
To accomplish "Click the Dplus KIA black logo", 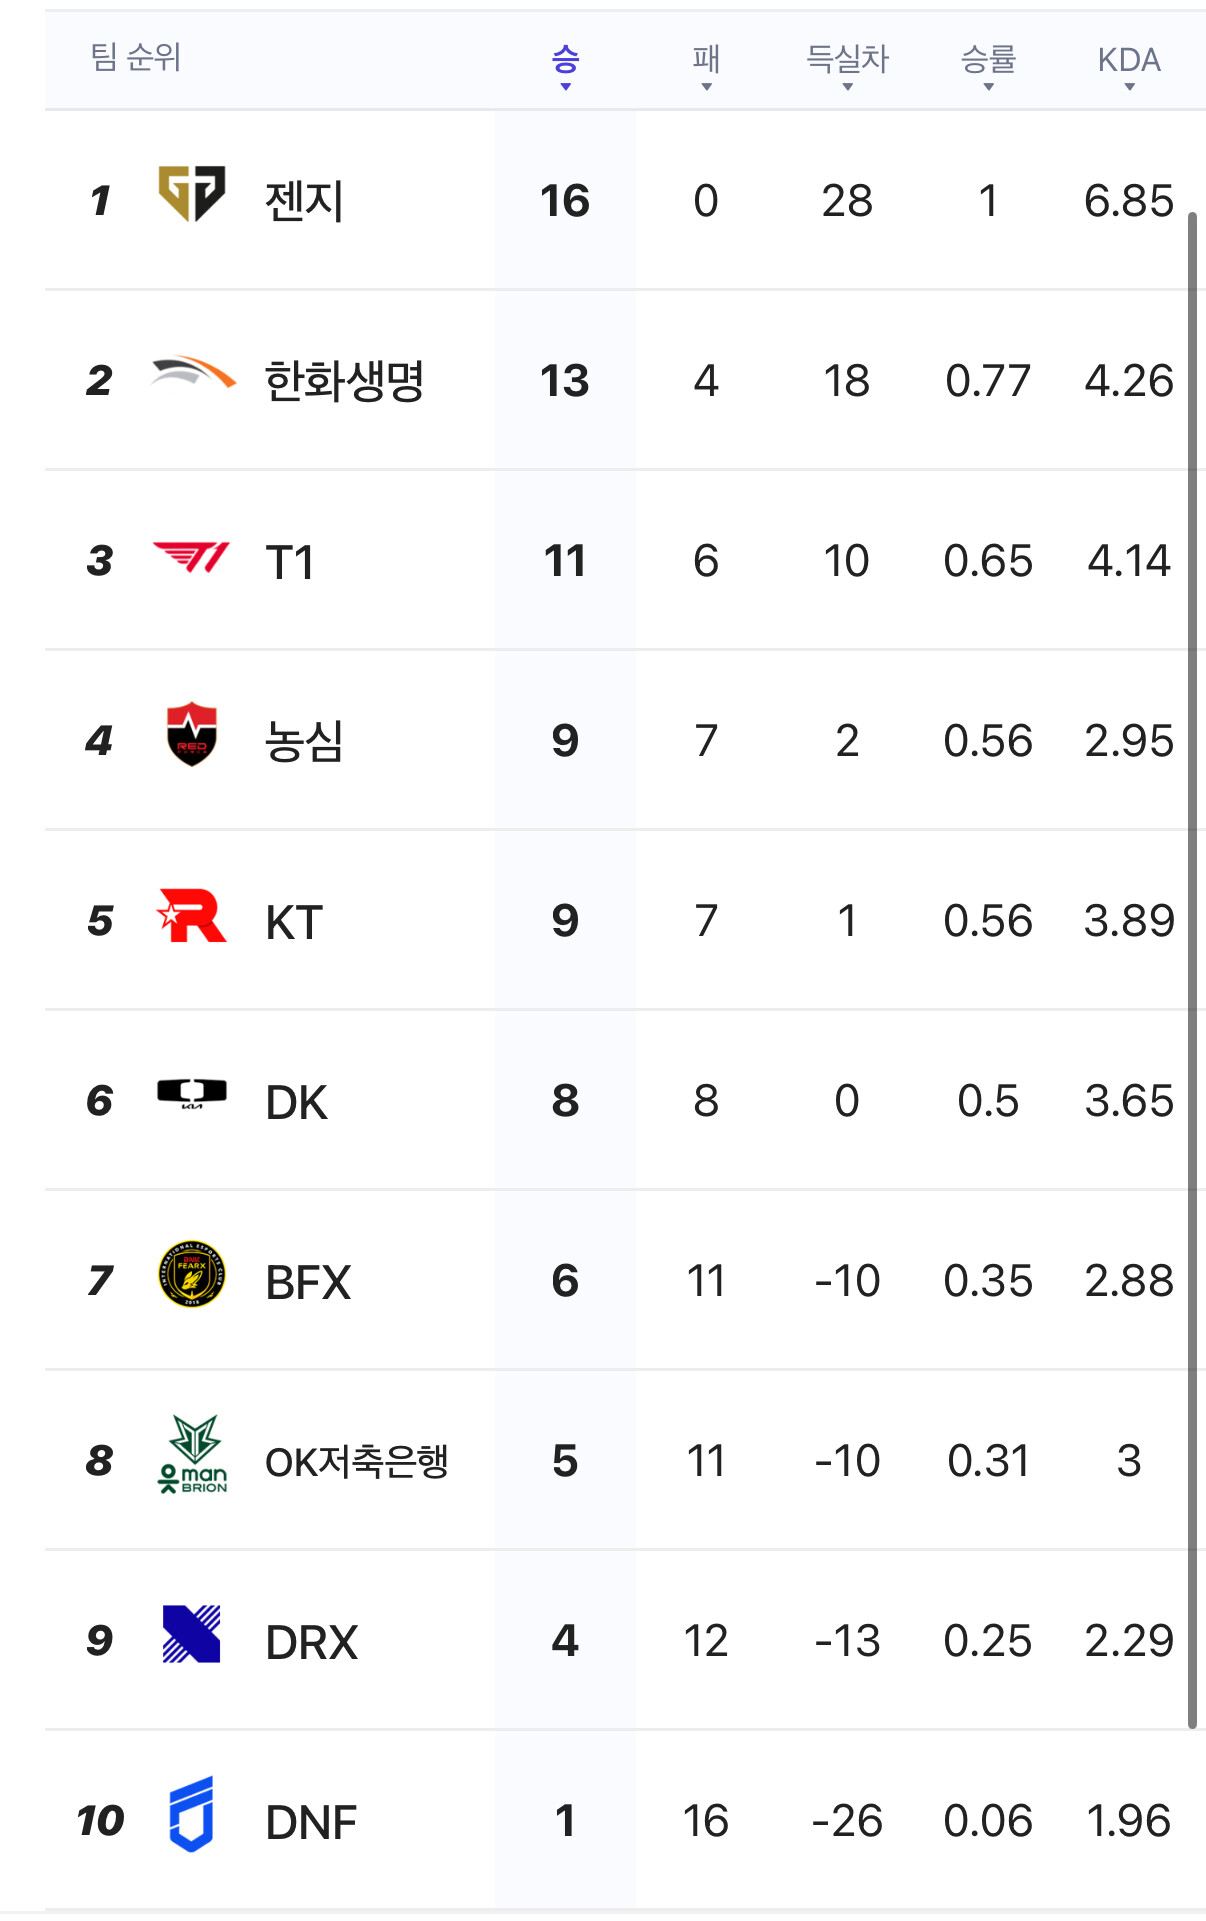I will (x=192, y=1094).
